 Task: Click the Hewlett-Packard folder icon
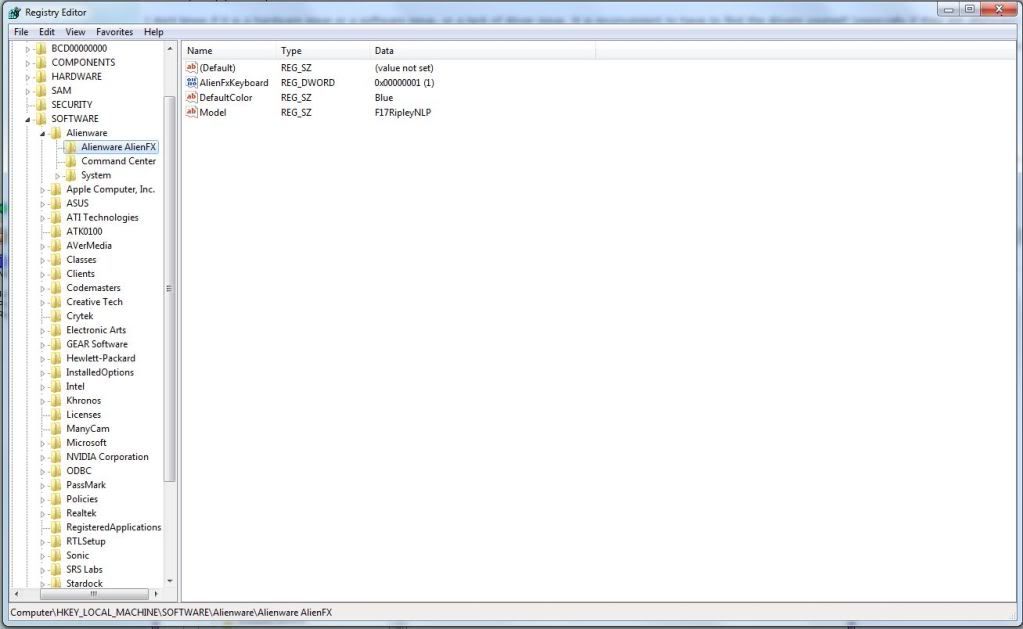pyautogui.click(x=56, y=358)
